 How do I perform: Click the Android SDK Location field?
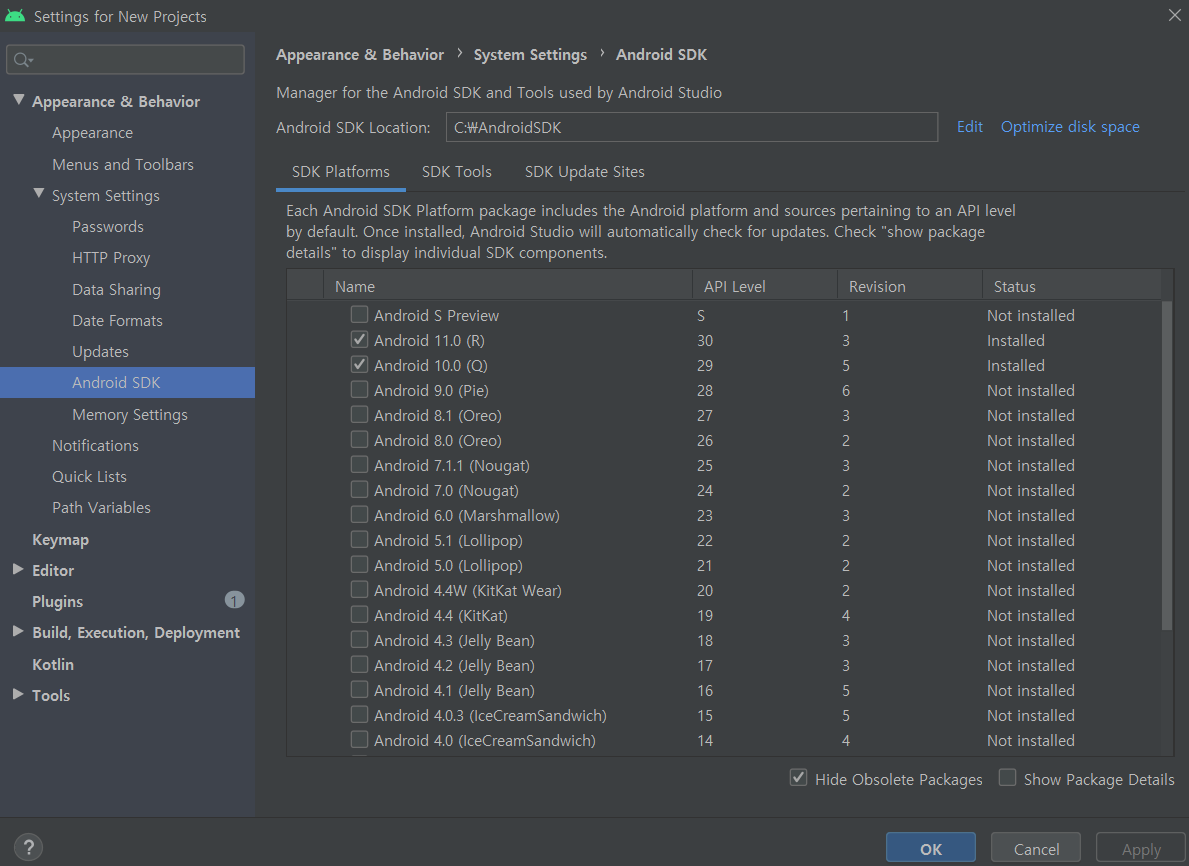pyautogui.click(x=692, y=127)
